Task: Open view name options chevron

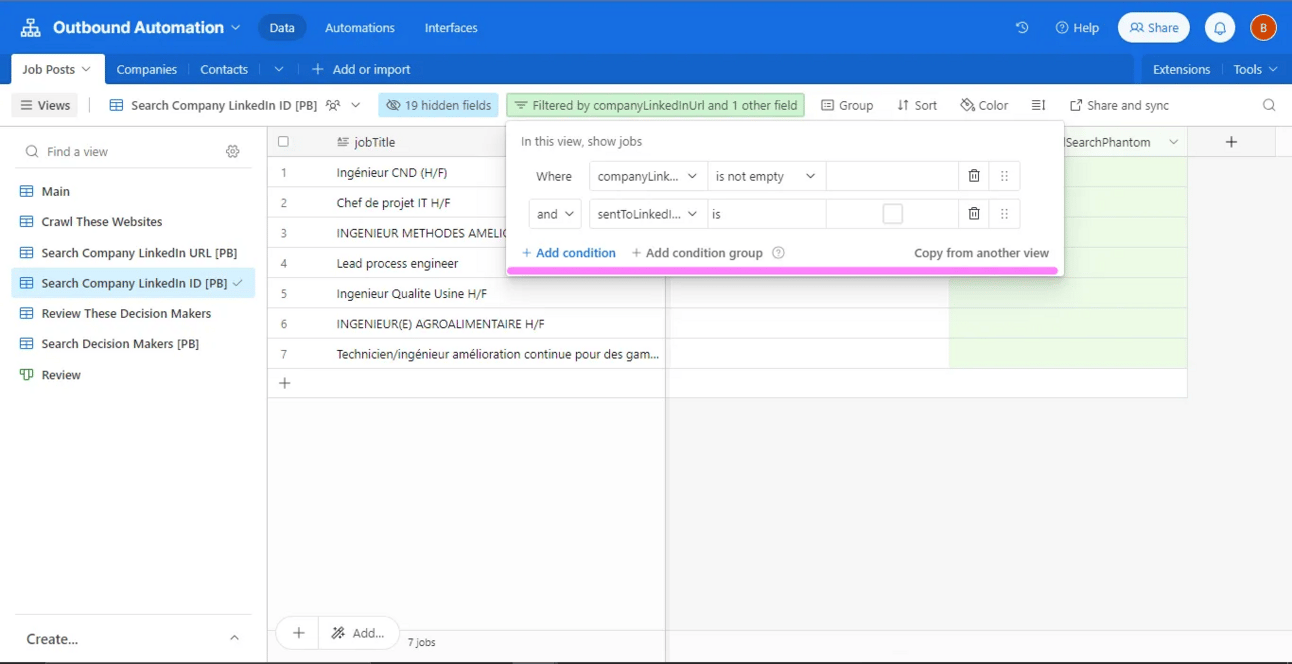Action: click(356, 105)
